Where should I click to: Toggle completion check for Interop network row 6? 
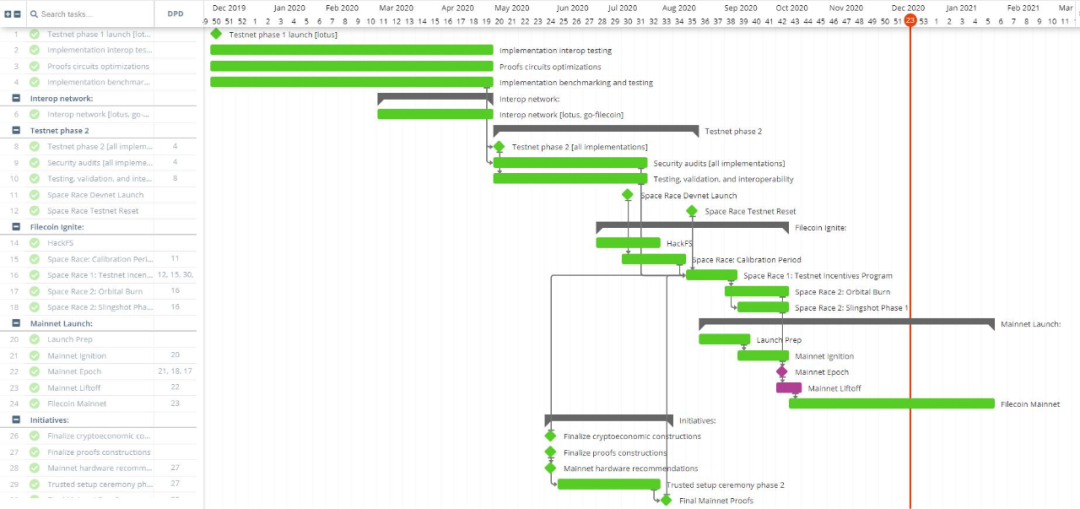point(34,114)
